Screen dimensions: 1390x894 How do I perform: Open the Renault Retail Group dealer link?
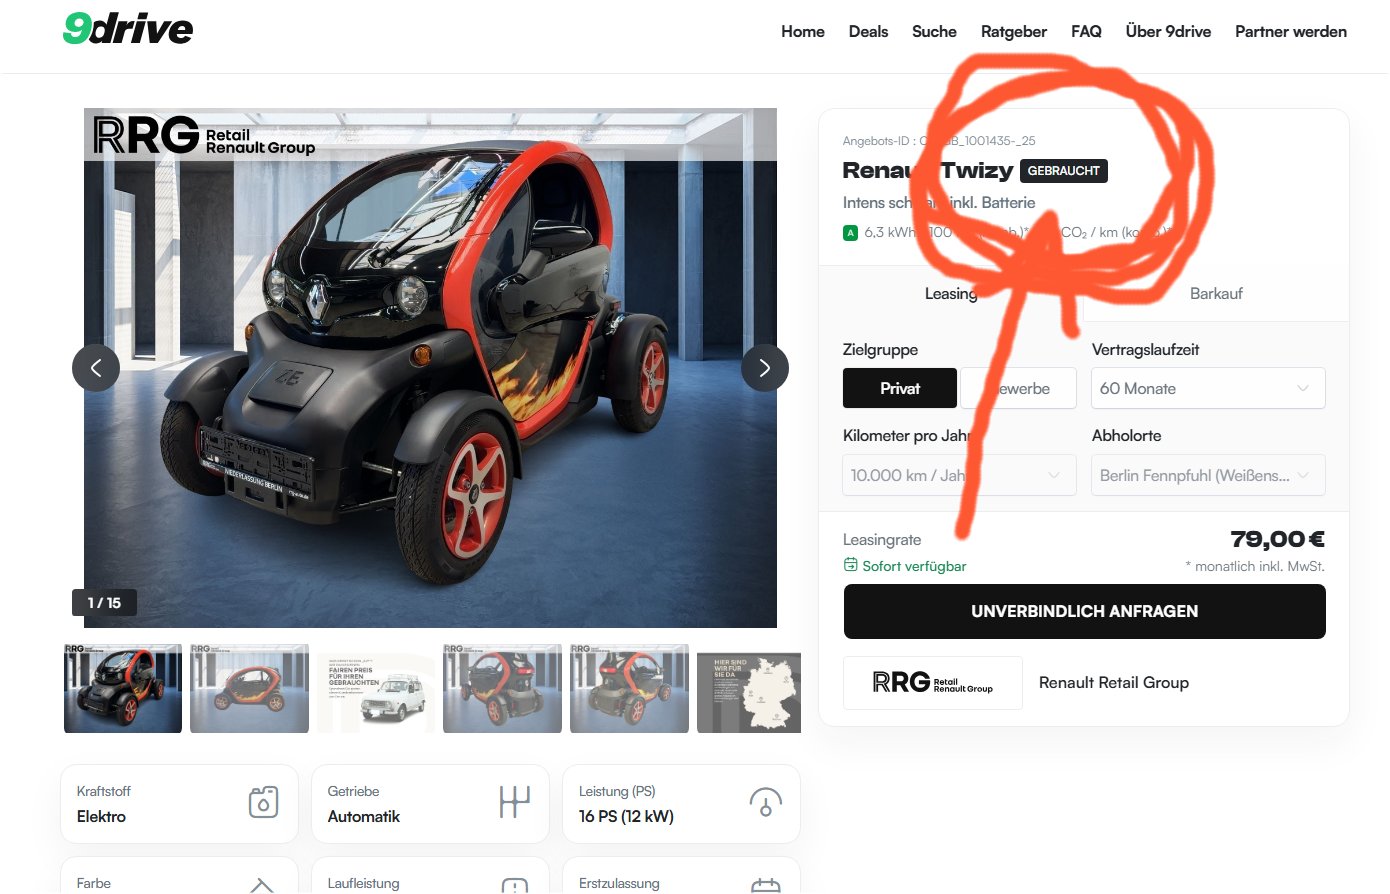click(x=1114, y=683)
